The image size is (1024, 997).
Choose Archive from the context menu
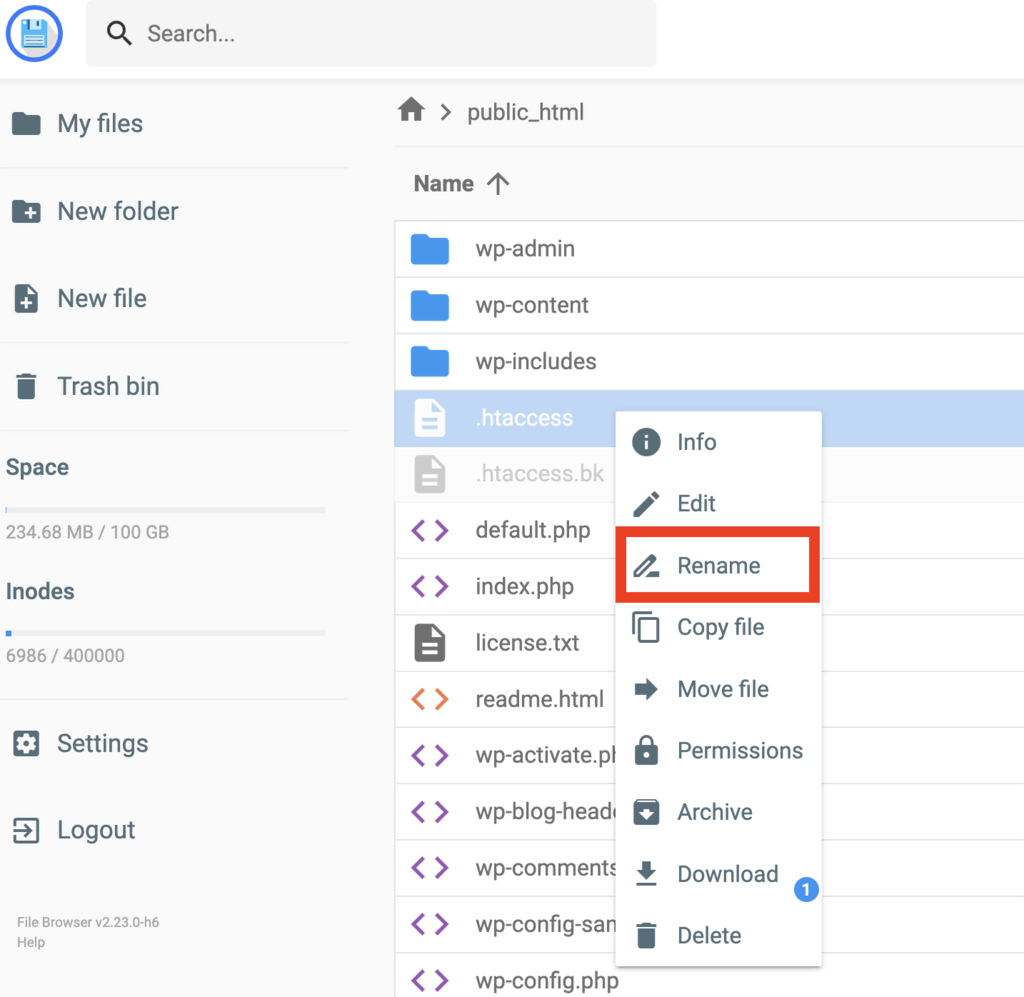pyautogui.click(x=714, y=813)
